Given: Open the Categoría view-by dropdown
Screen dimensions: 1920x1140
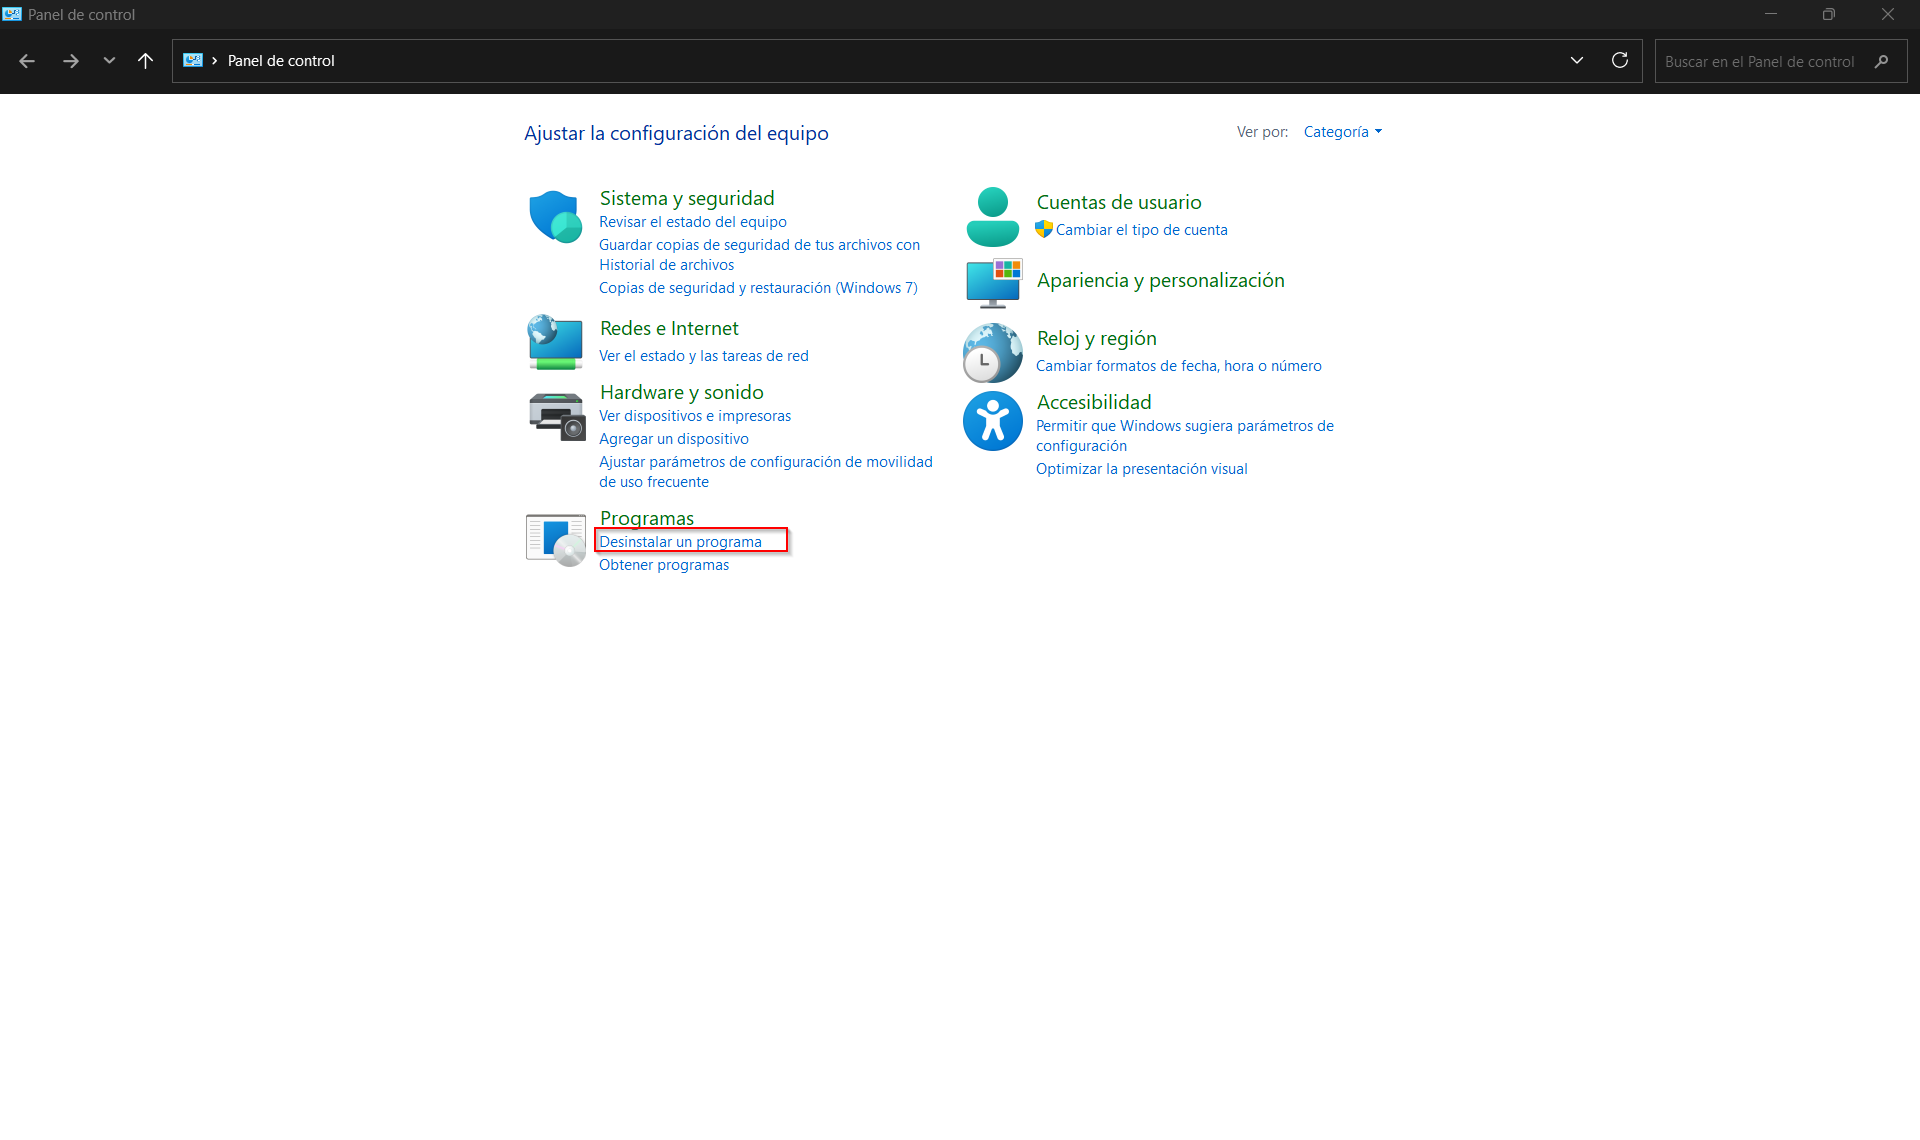Looking at the screenshot, I should (x=1342, y=132).
